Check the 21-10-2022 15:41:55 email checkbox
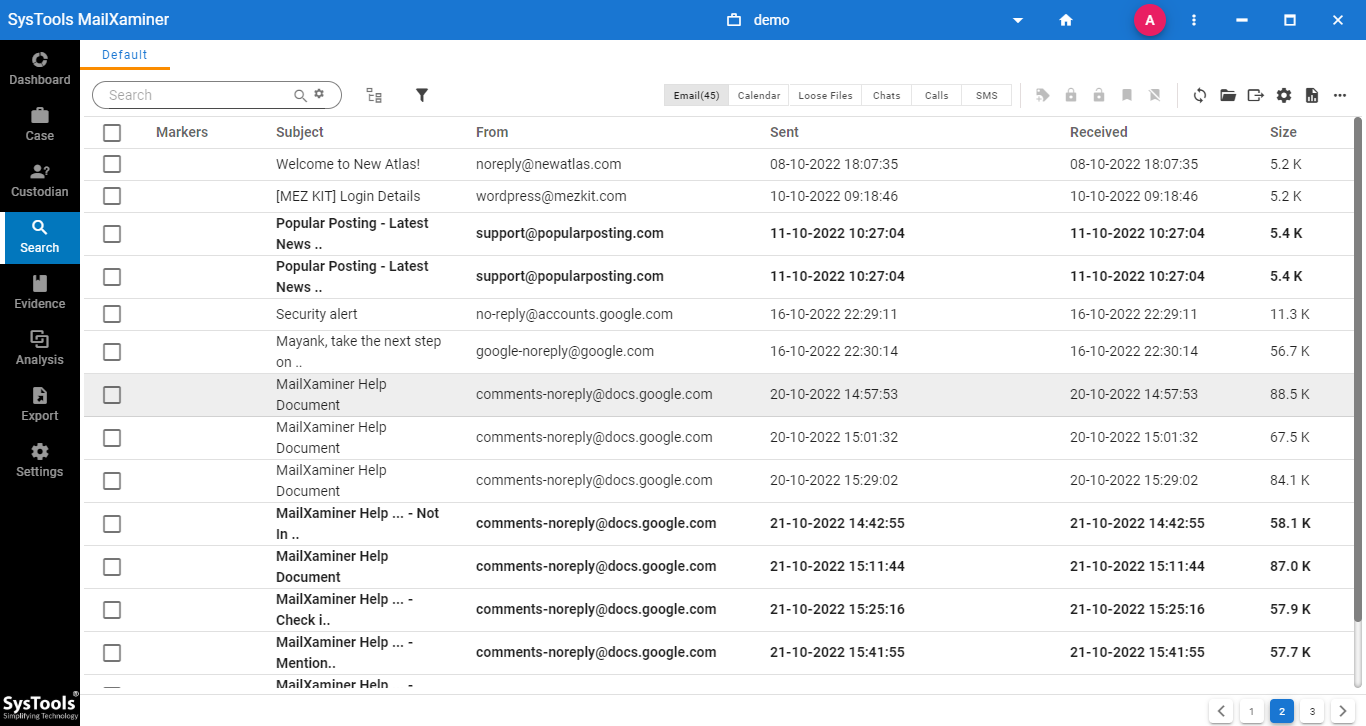Screen dimensions: 1366x726 tap(112, 653)
